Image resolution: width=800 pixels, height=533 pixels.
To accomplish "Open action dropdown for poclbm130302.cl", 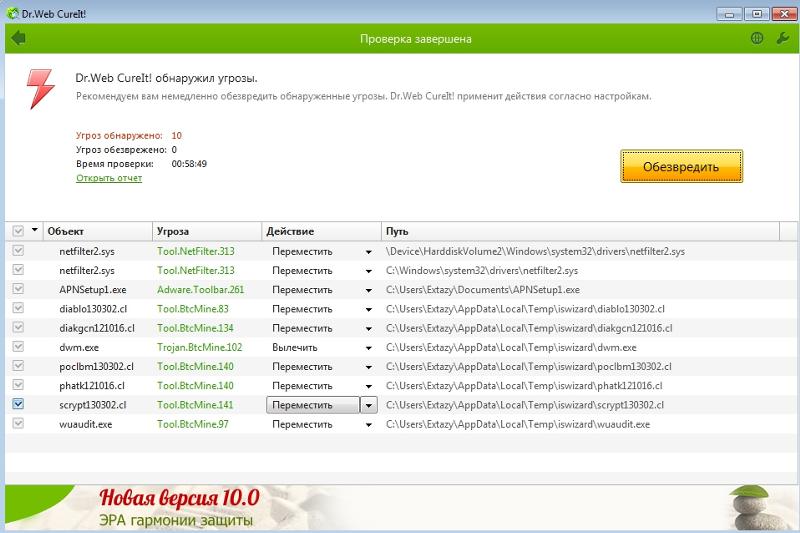I will pos(368,367).
